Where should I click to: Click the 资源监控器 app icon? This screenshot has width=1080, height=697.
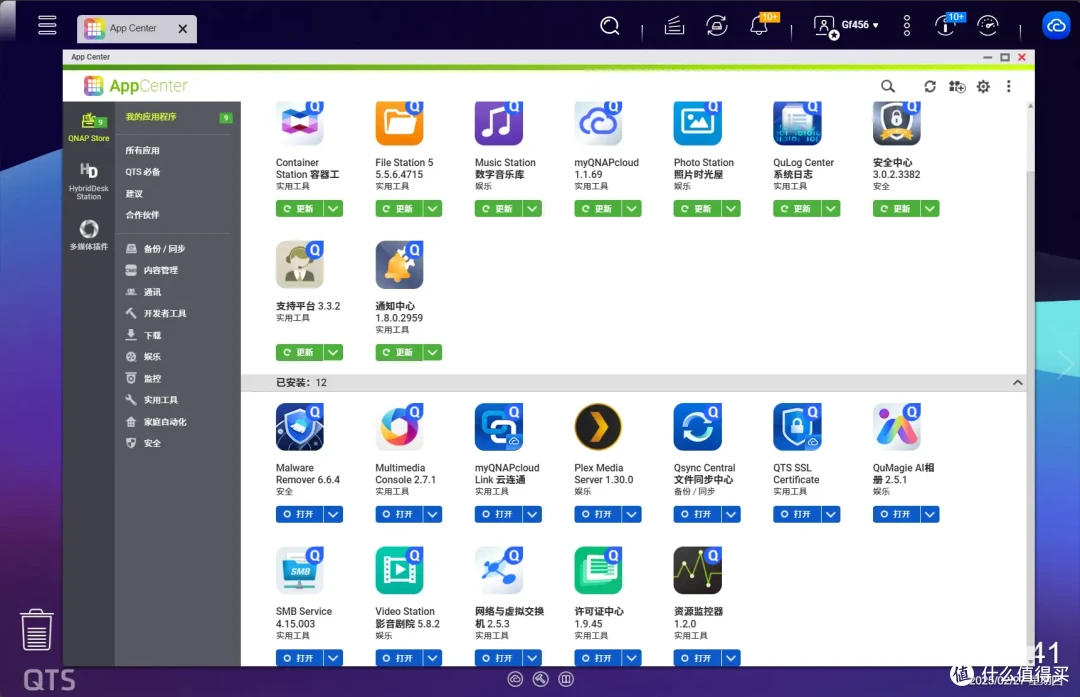[x=698, y=570]
